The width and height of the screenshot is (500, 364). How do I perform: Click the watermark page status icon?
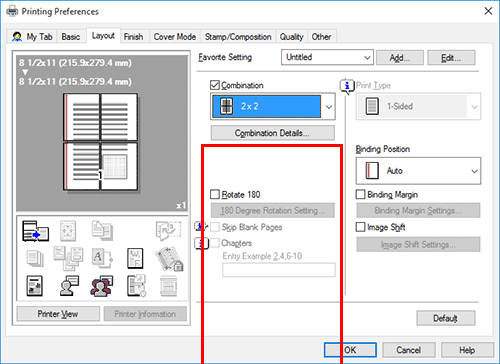[x=135, y=258]
